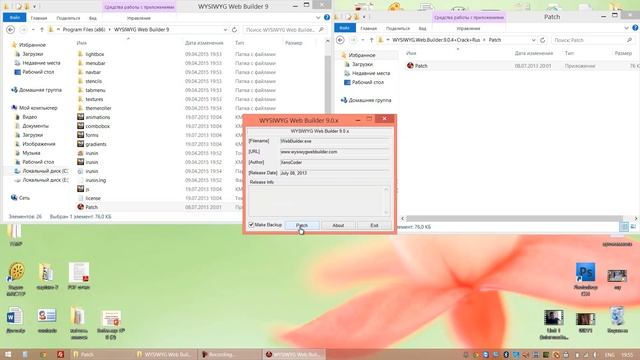The width and height of the screenshot is (640, 360).
Task: Open address bar dropdown in the Patch window
Action: tap(533, 40)
